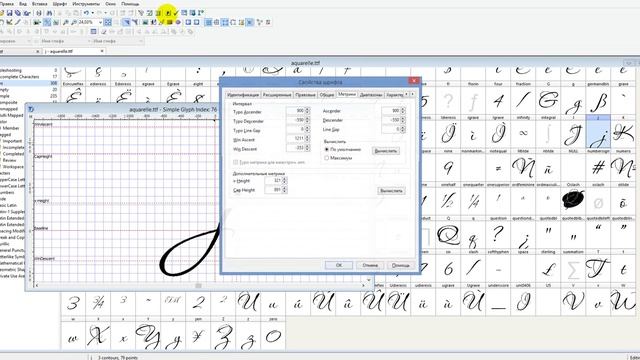This screenshot has width=640, height=360.
Task: Click the highlighted pointer tool icon in second toolbar
Action: pyautogui.click(x=126, y=22)
